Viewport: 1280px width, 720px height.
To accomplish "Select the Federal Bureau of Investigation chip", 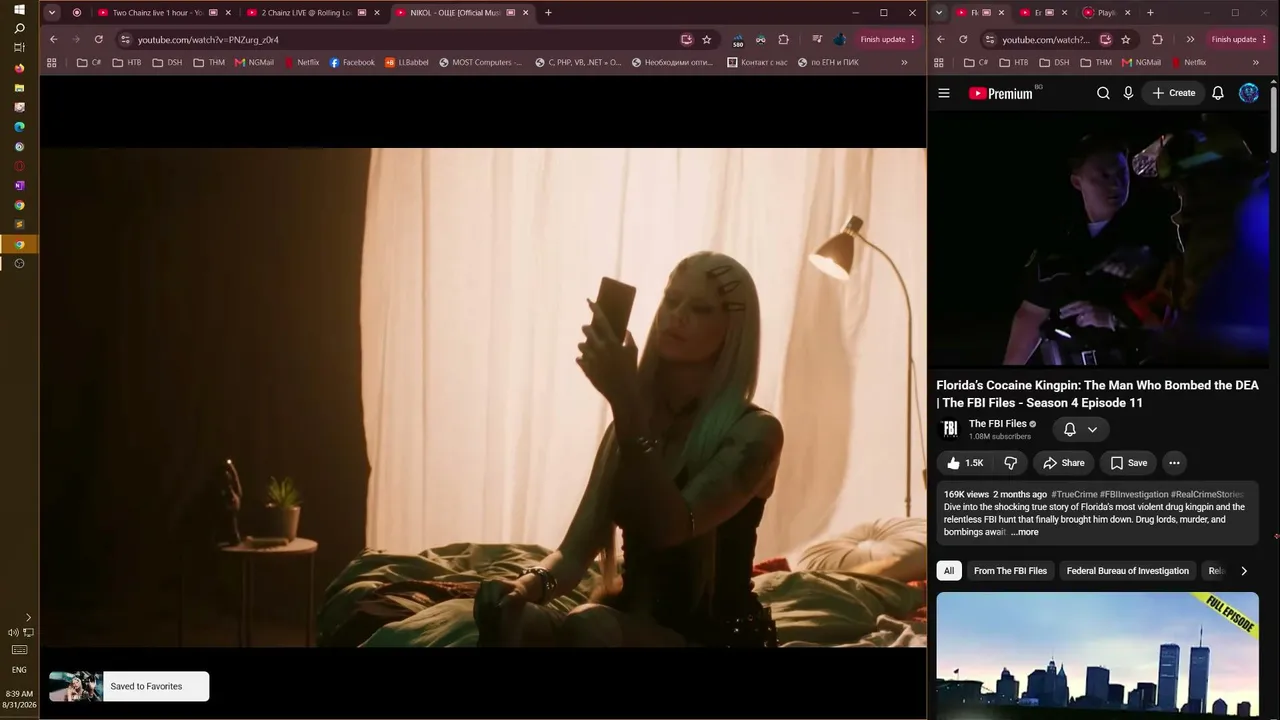I will pos(1128,571).
